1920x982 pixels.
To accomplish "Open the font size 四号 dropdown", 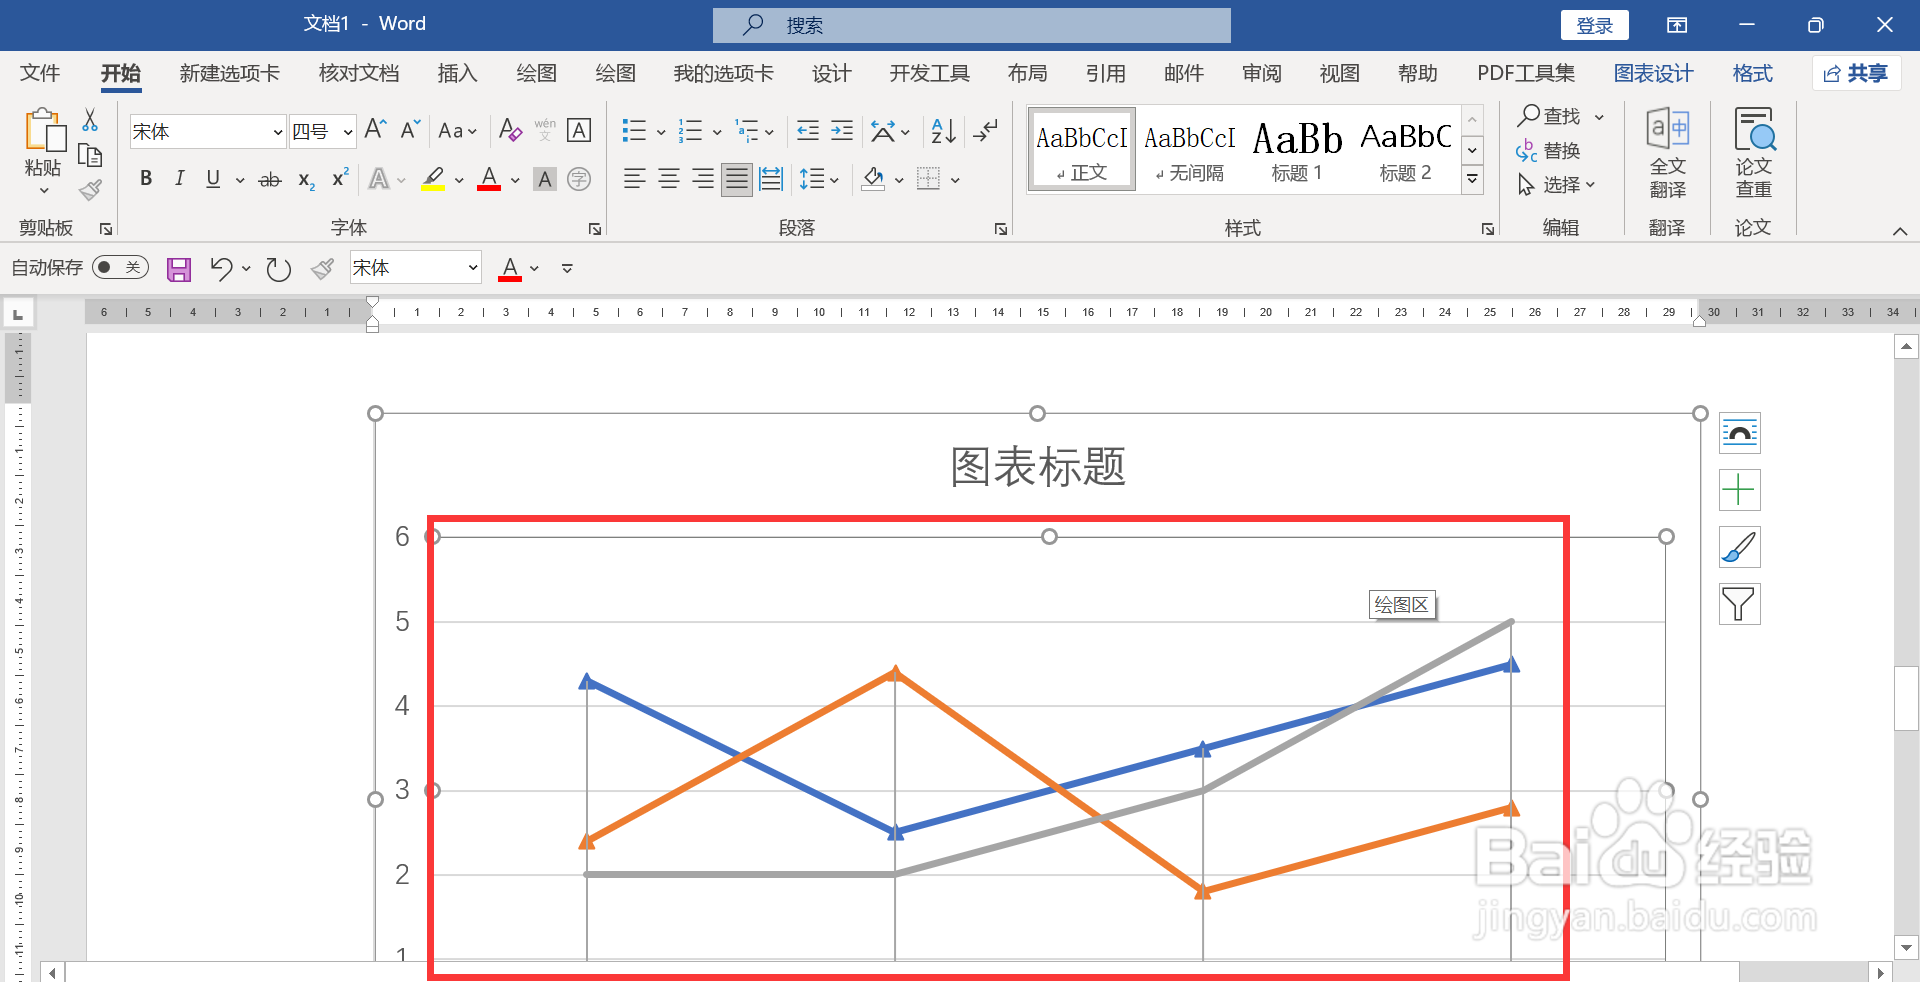I will point(348,132).
